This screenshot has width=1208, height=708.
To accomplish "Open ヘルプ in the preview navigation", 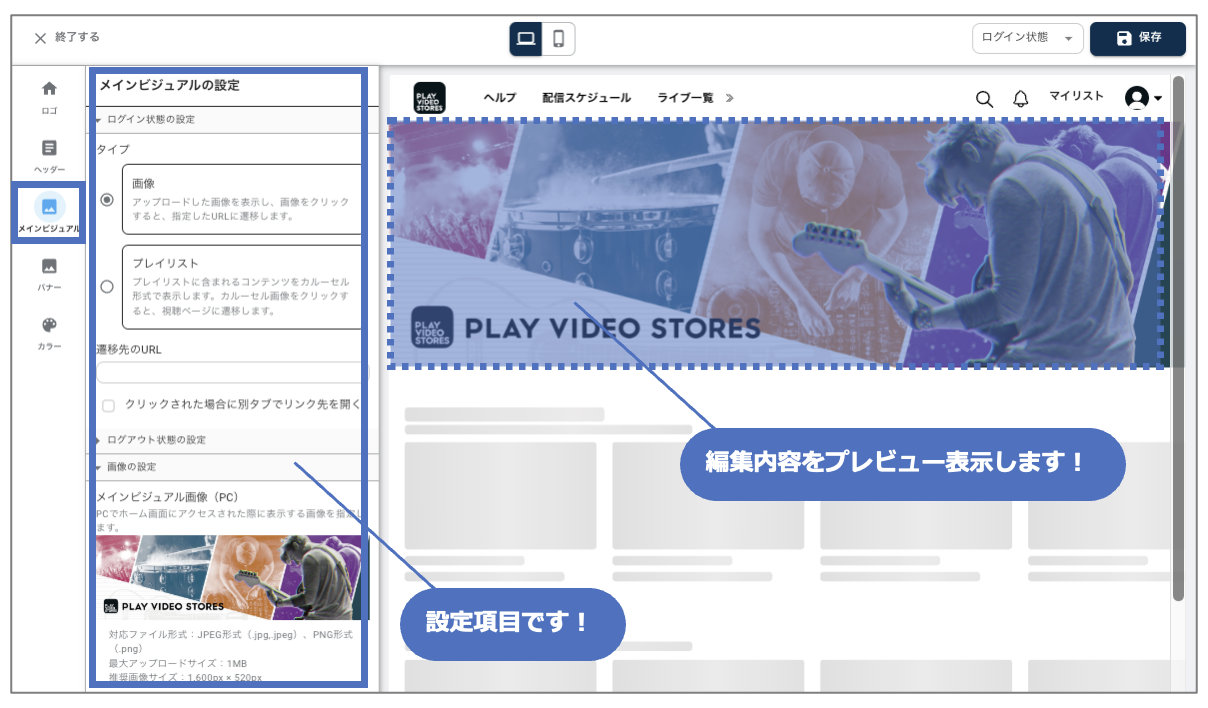I will 499,98.
